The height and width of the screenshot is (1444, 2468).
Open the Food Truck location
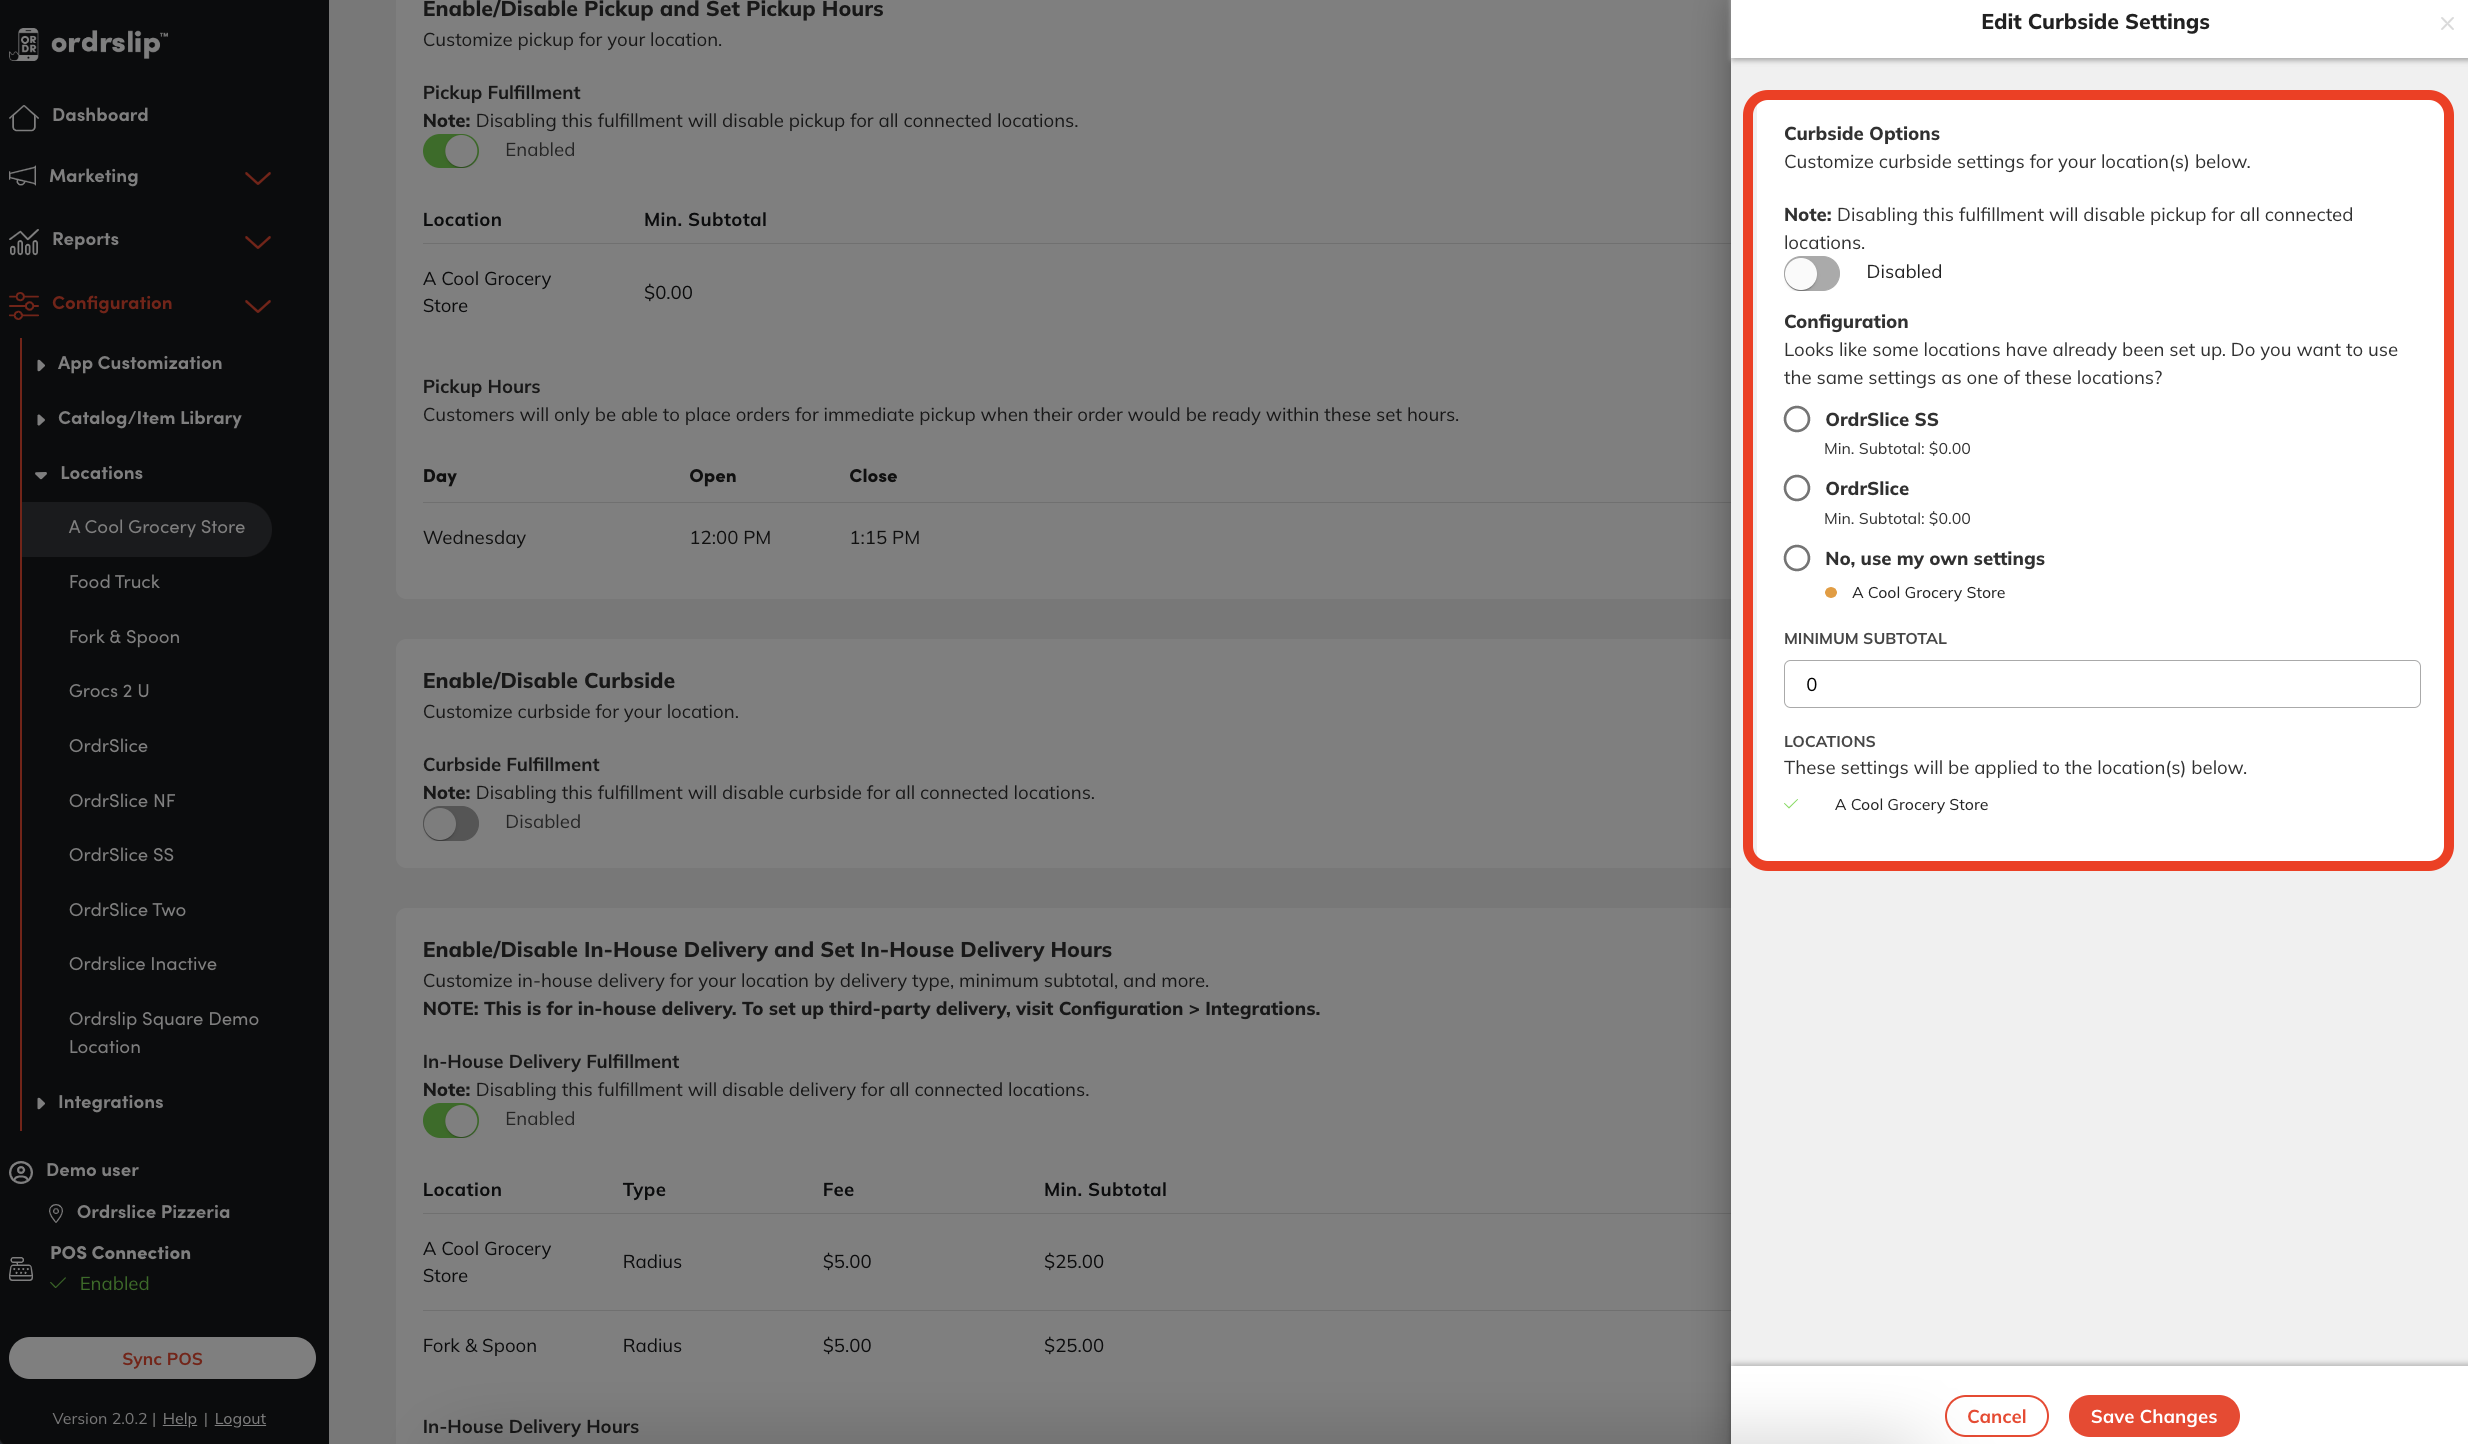coord(114,582)
